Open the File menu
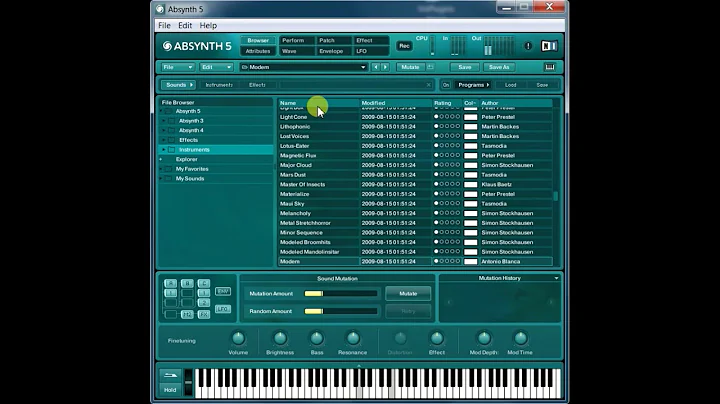The height and width of the screenshot is (404, 720). 164,25
